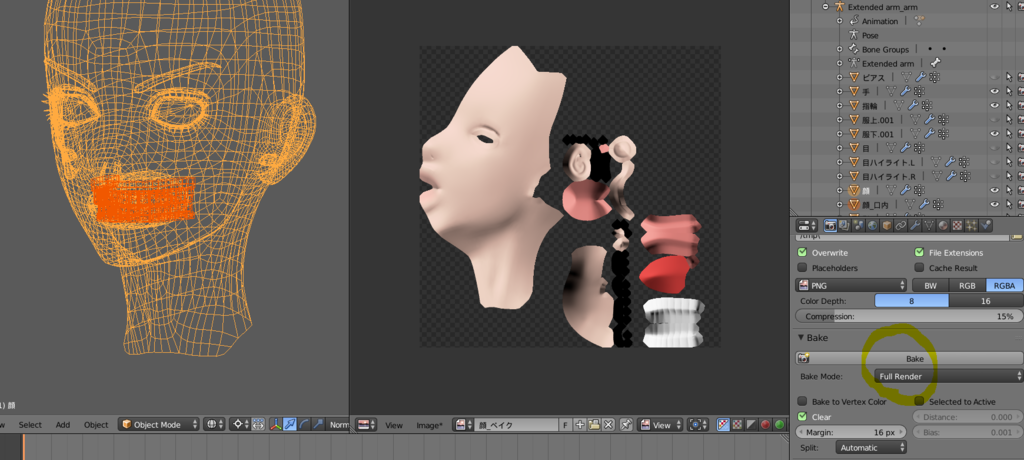1024x460 pixels.
Task: Open the viewport shading selector
Action: [x=214, y=425]
